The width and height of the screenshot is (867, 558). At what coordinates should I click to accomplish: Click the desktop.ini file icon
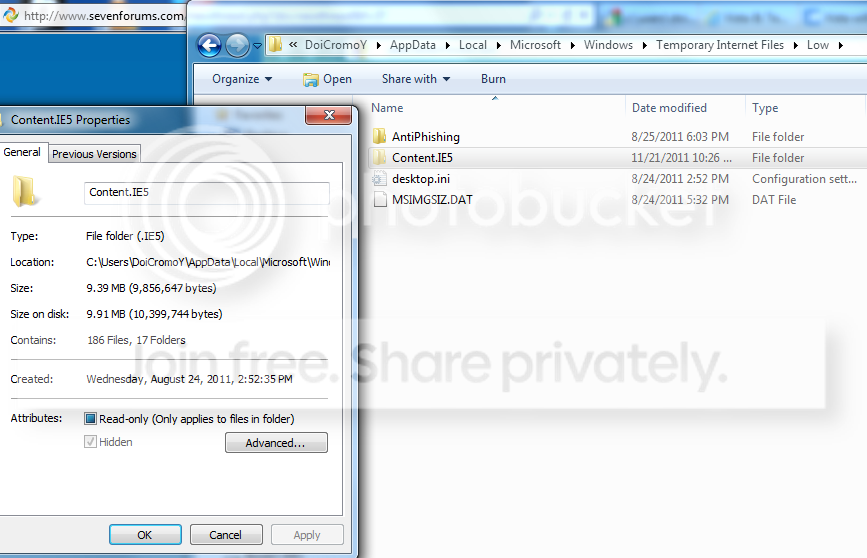379,179
